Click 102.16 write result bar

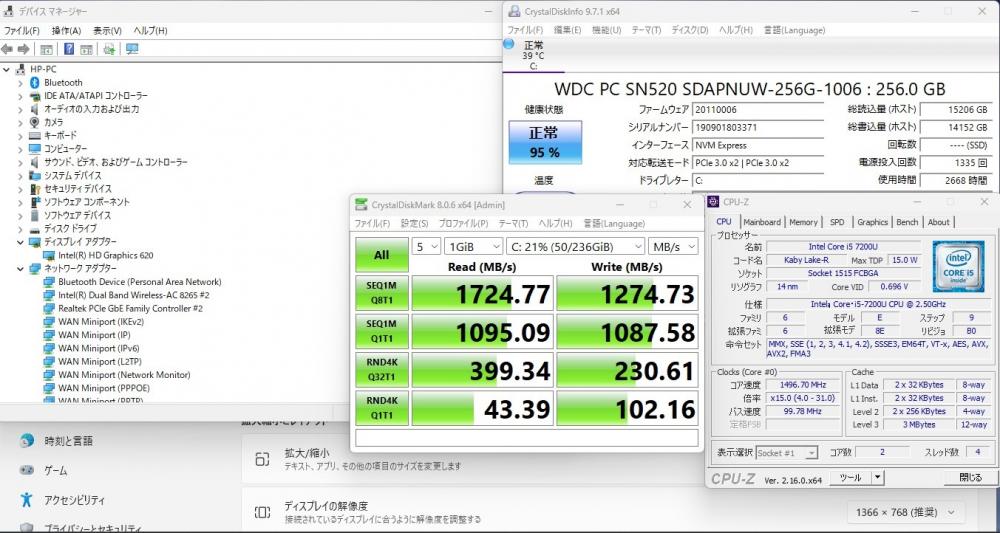(x=627, y=408)
